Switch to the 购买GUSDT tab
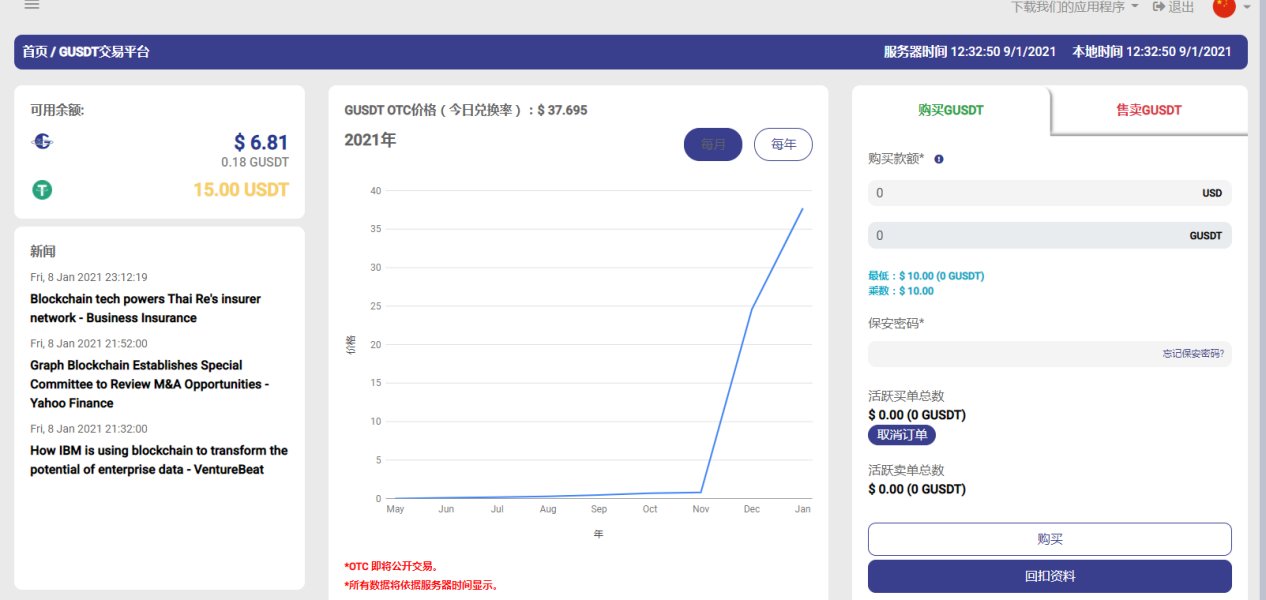The height and width of the screenshot is (600, 1266). pos(951,110)
